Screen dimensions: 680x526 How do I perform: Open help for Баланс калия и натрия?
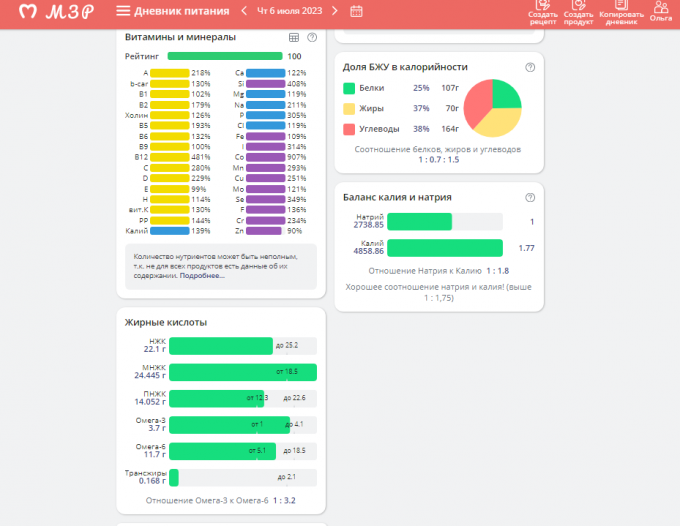click(x=530, y=197)
